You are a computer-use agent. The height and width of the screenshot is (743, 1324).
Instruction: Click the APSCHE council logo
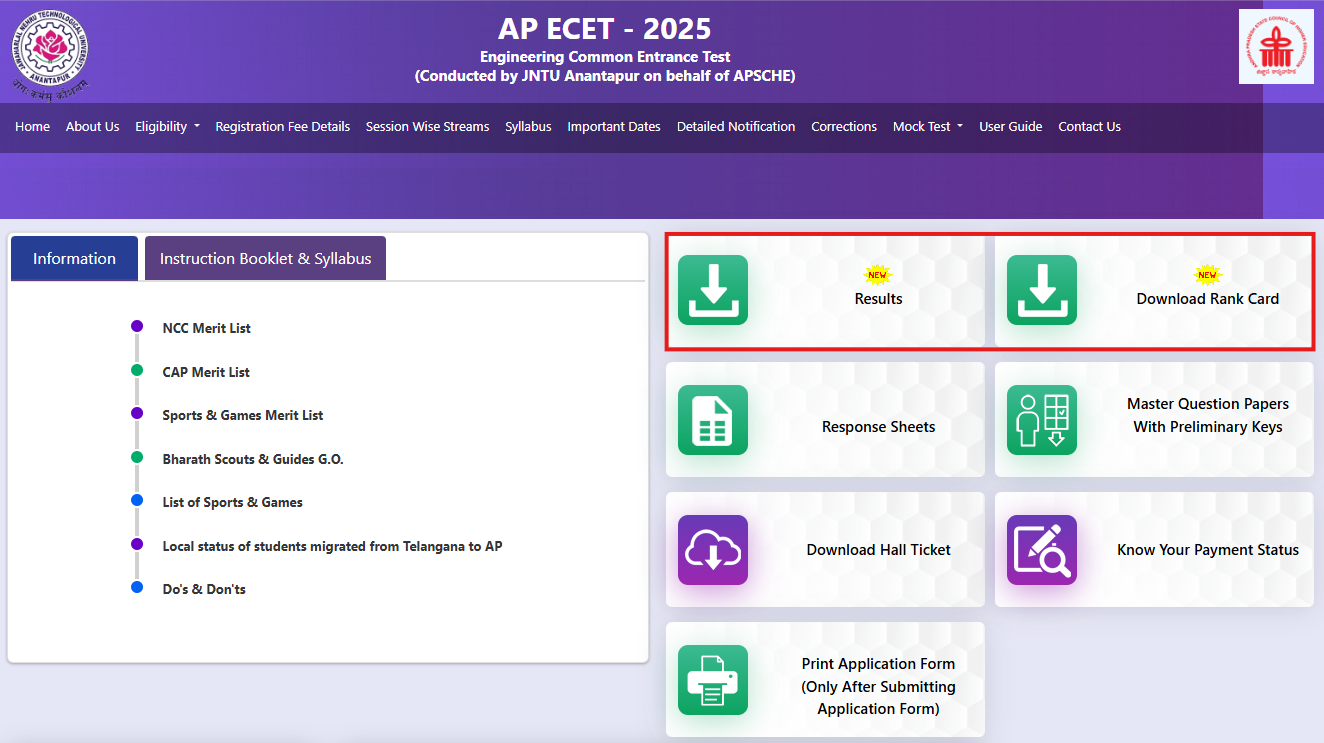coord(1276,46)
